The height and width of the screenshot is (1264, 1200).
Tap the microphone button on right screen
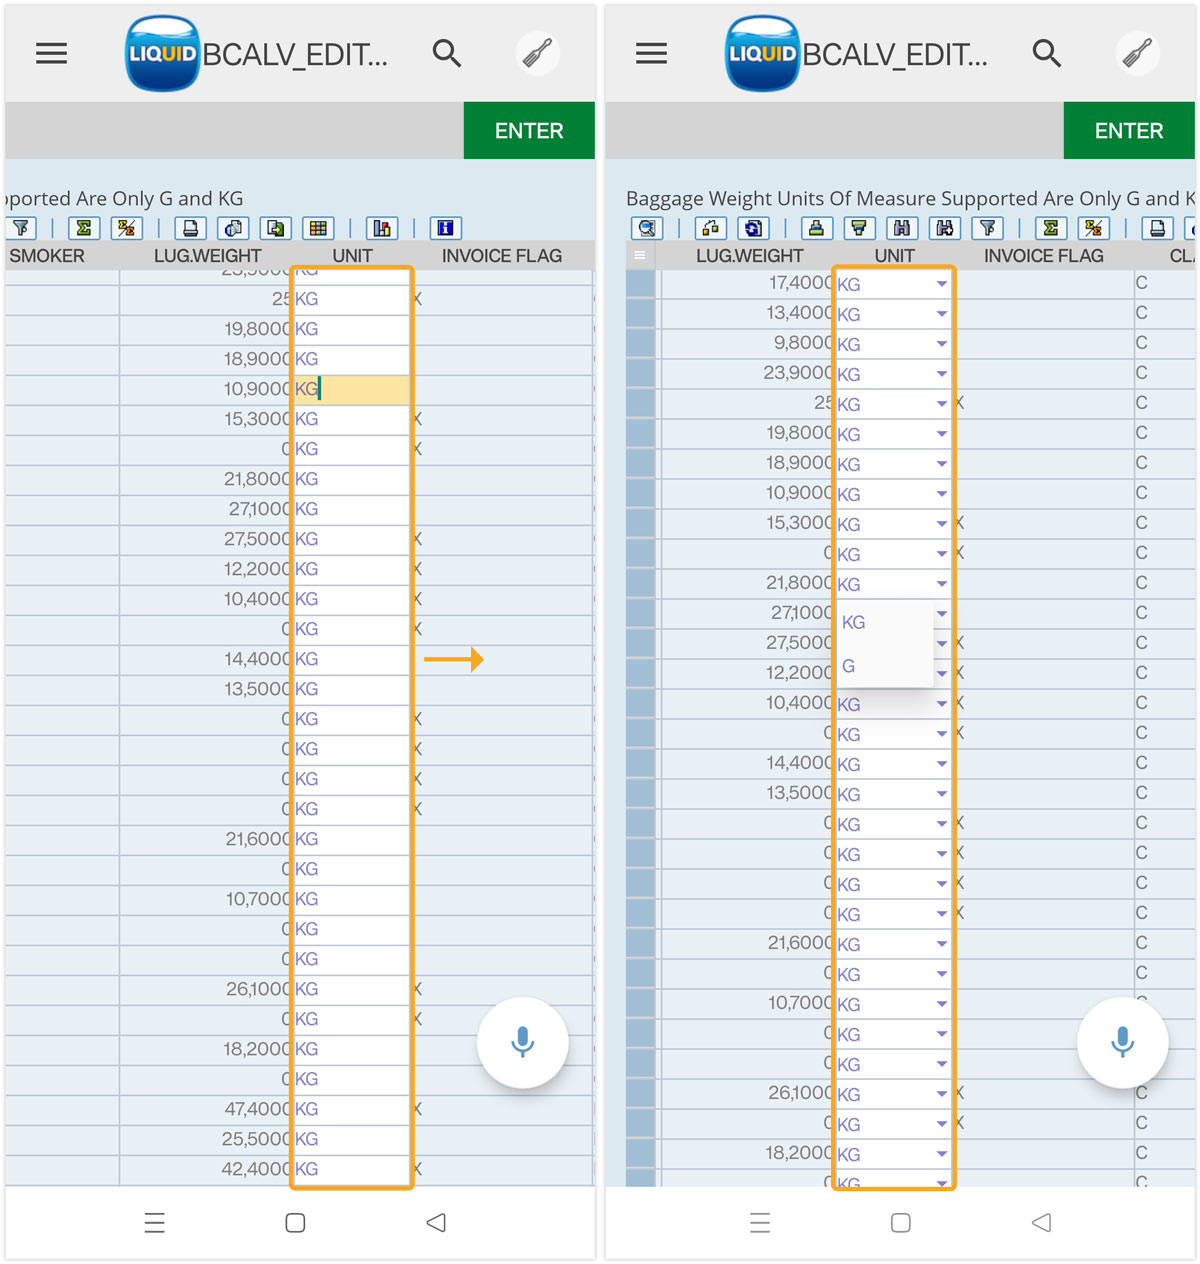click(x=1122, y=1042)
